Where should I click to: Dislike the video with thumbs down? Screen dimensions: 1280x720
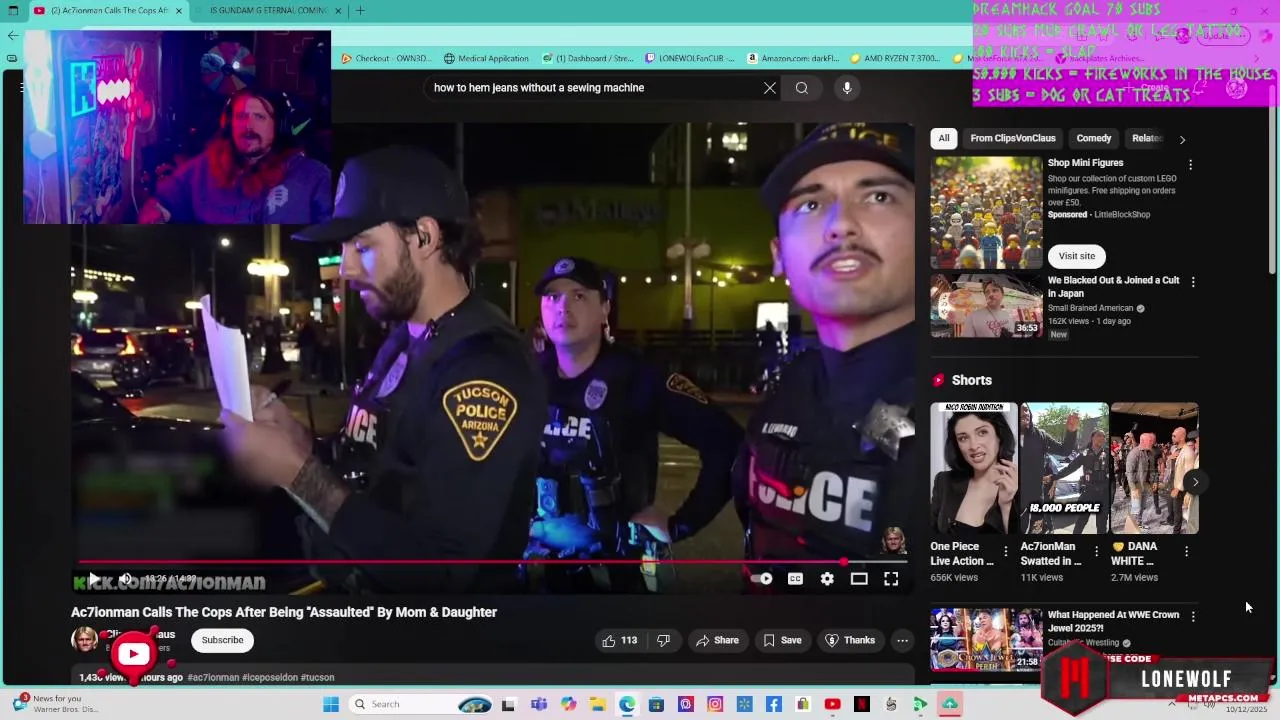pos(663,640)
